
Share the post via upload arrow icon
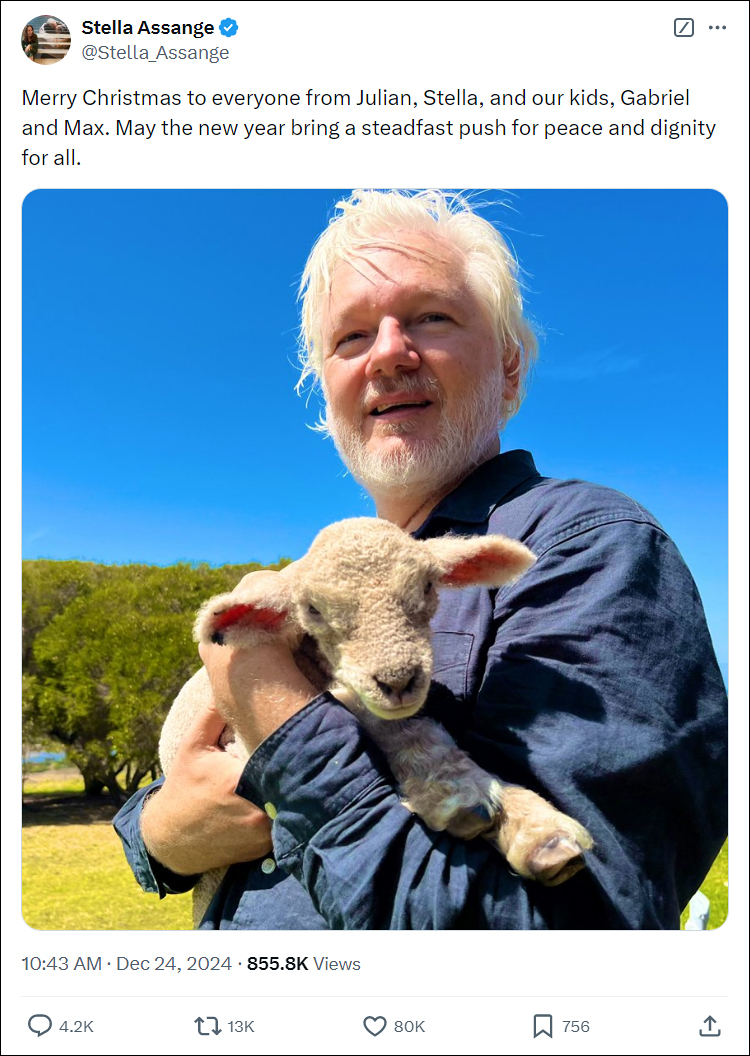click(710, 1026)
